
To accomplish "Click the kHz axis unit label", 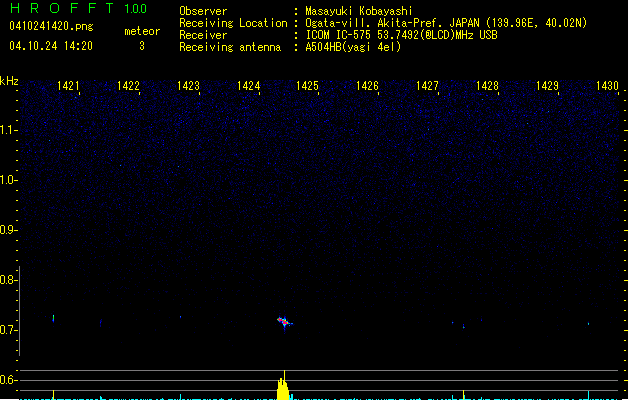I will point(9,81).
